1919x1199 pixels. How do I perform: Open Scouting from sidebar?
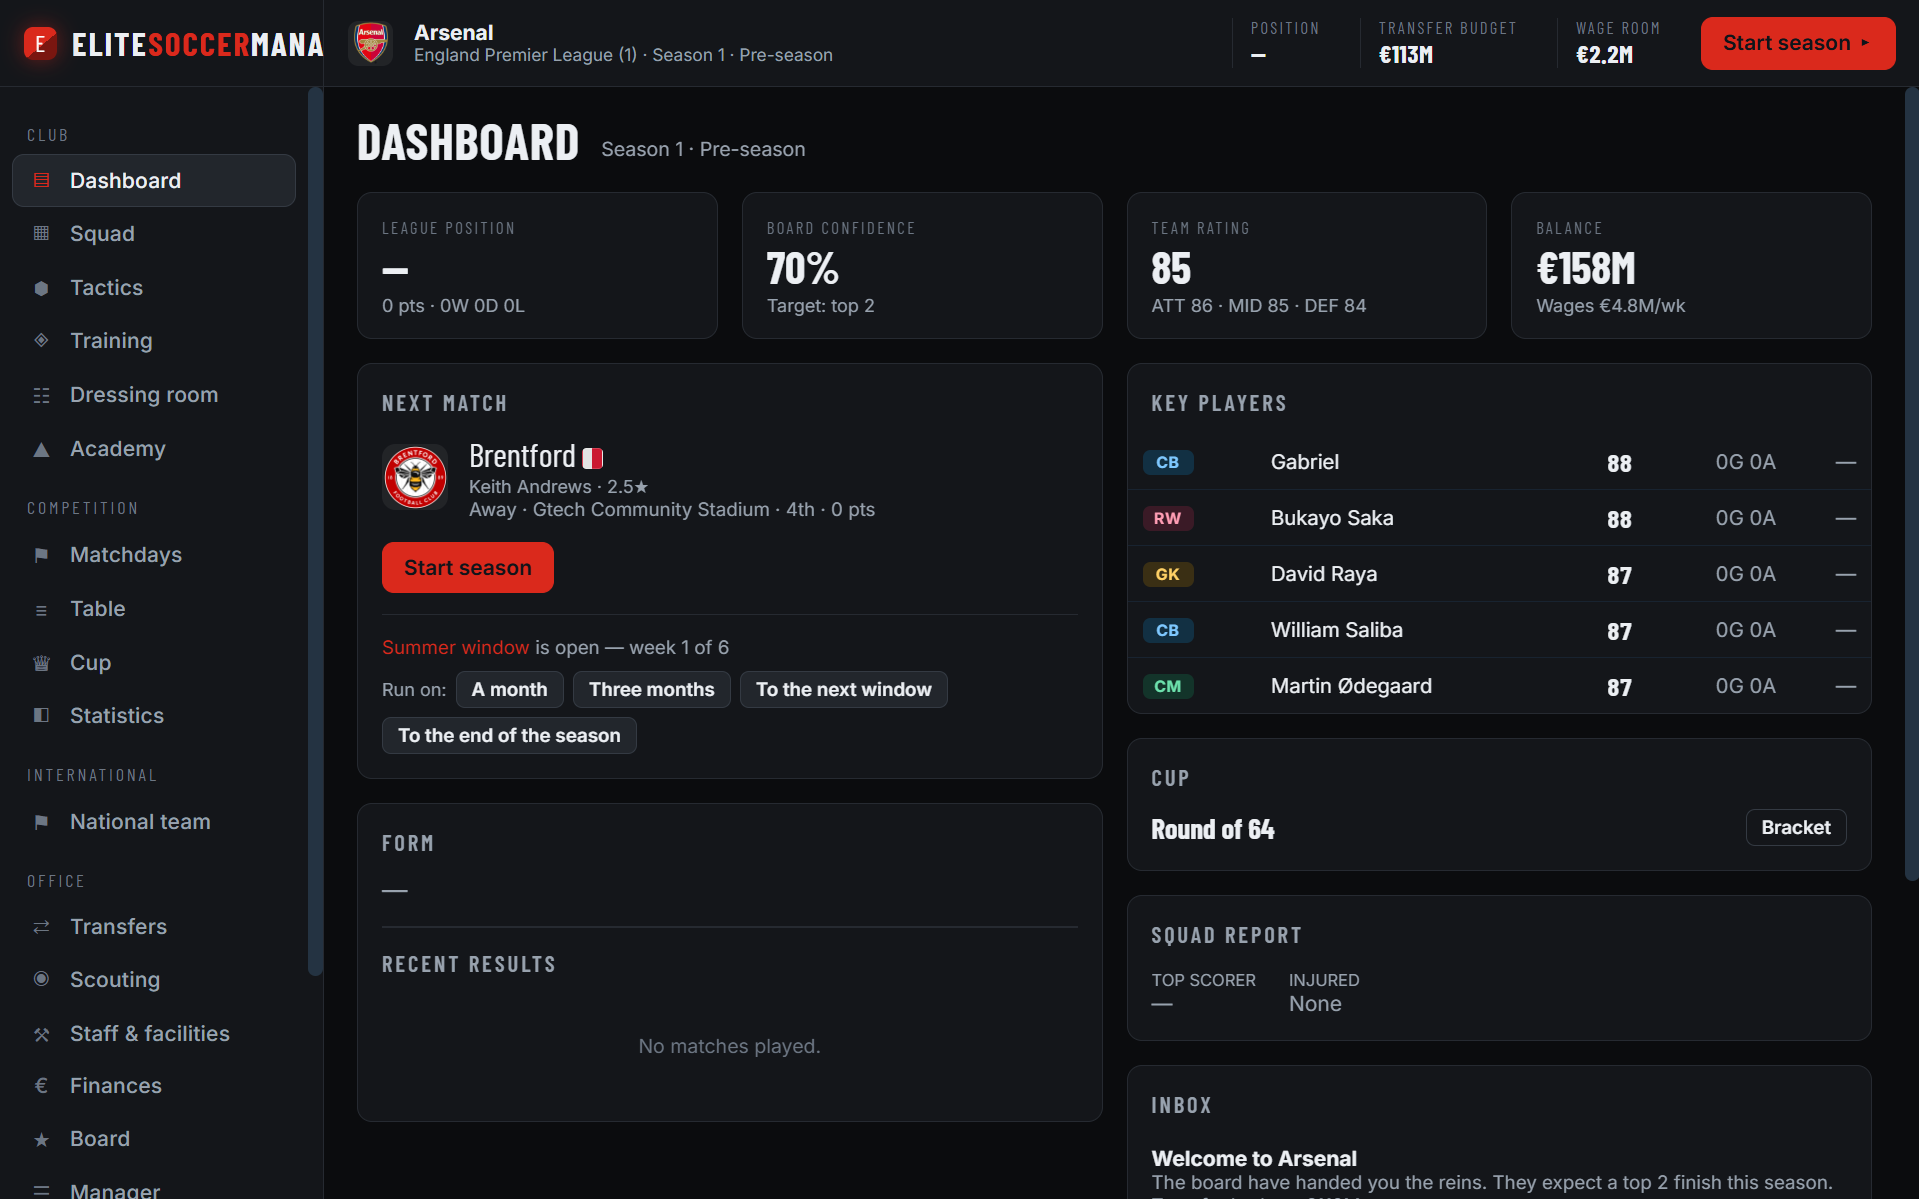(154, 980)
